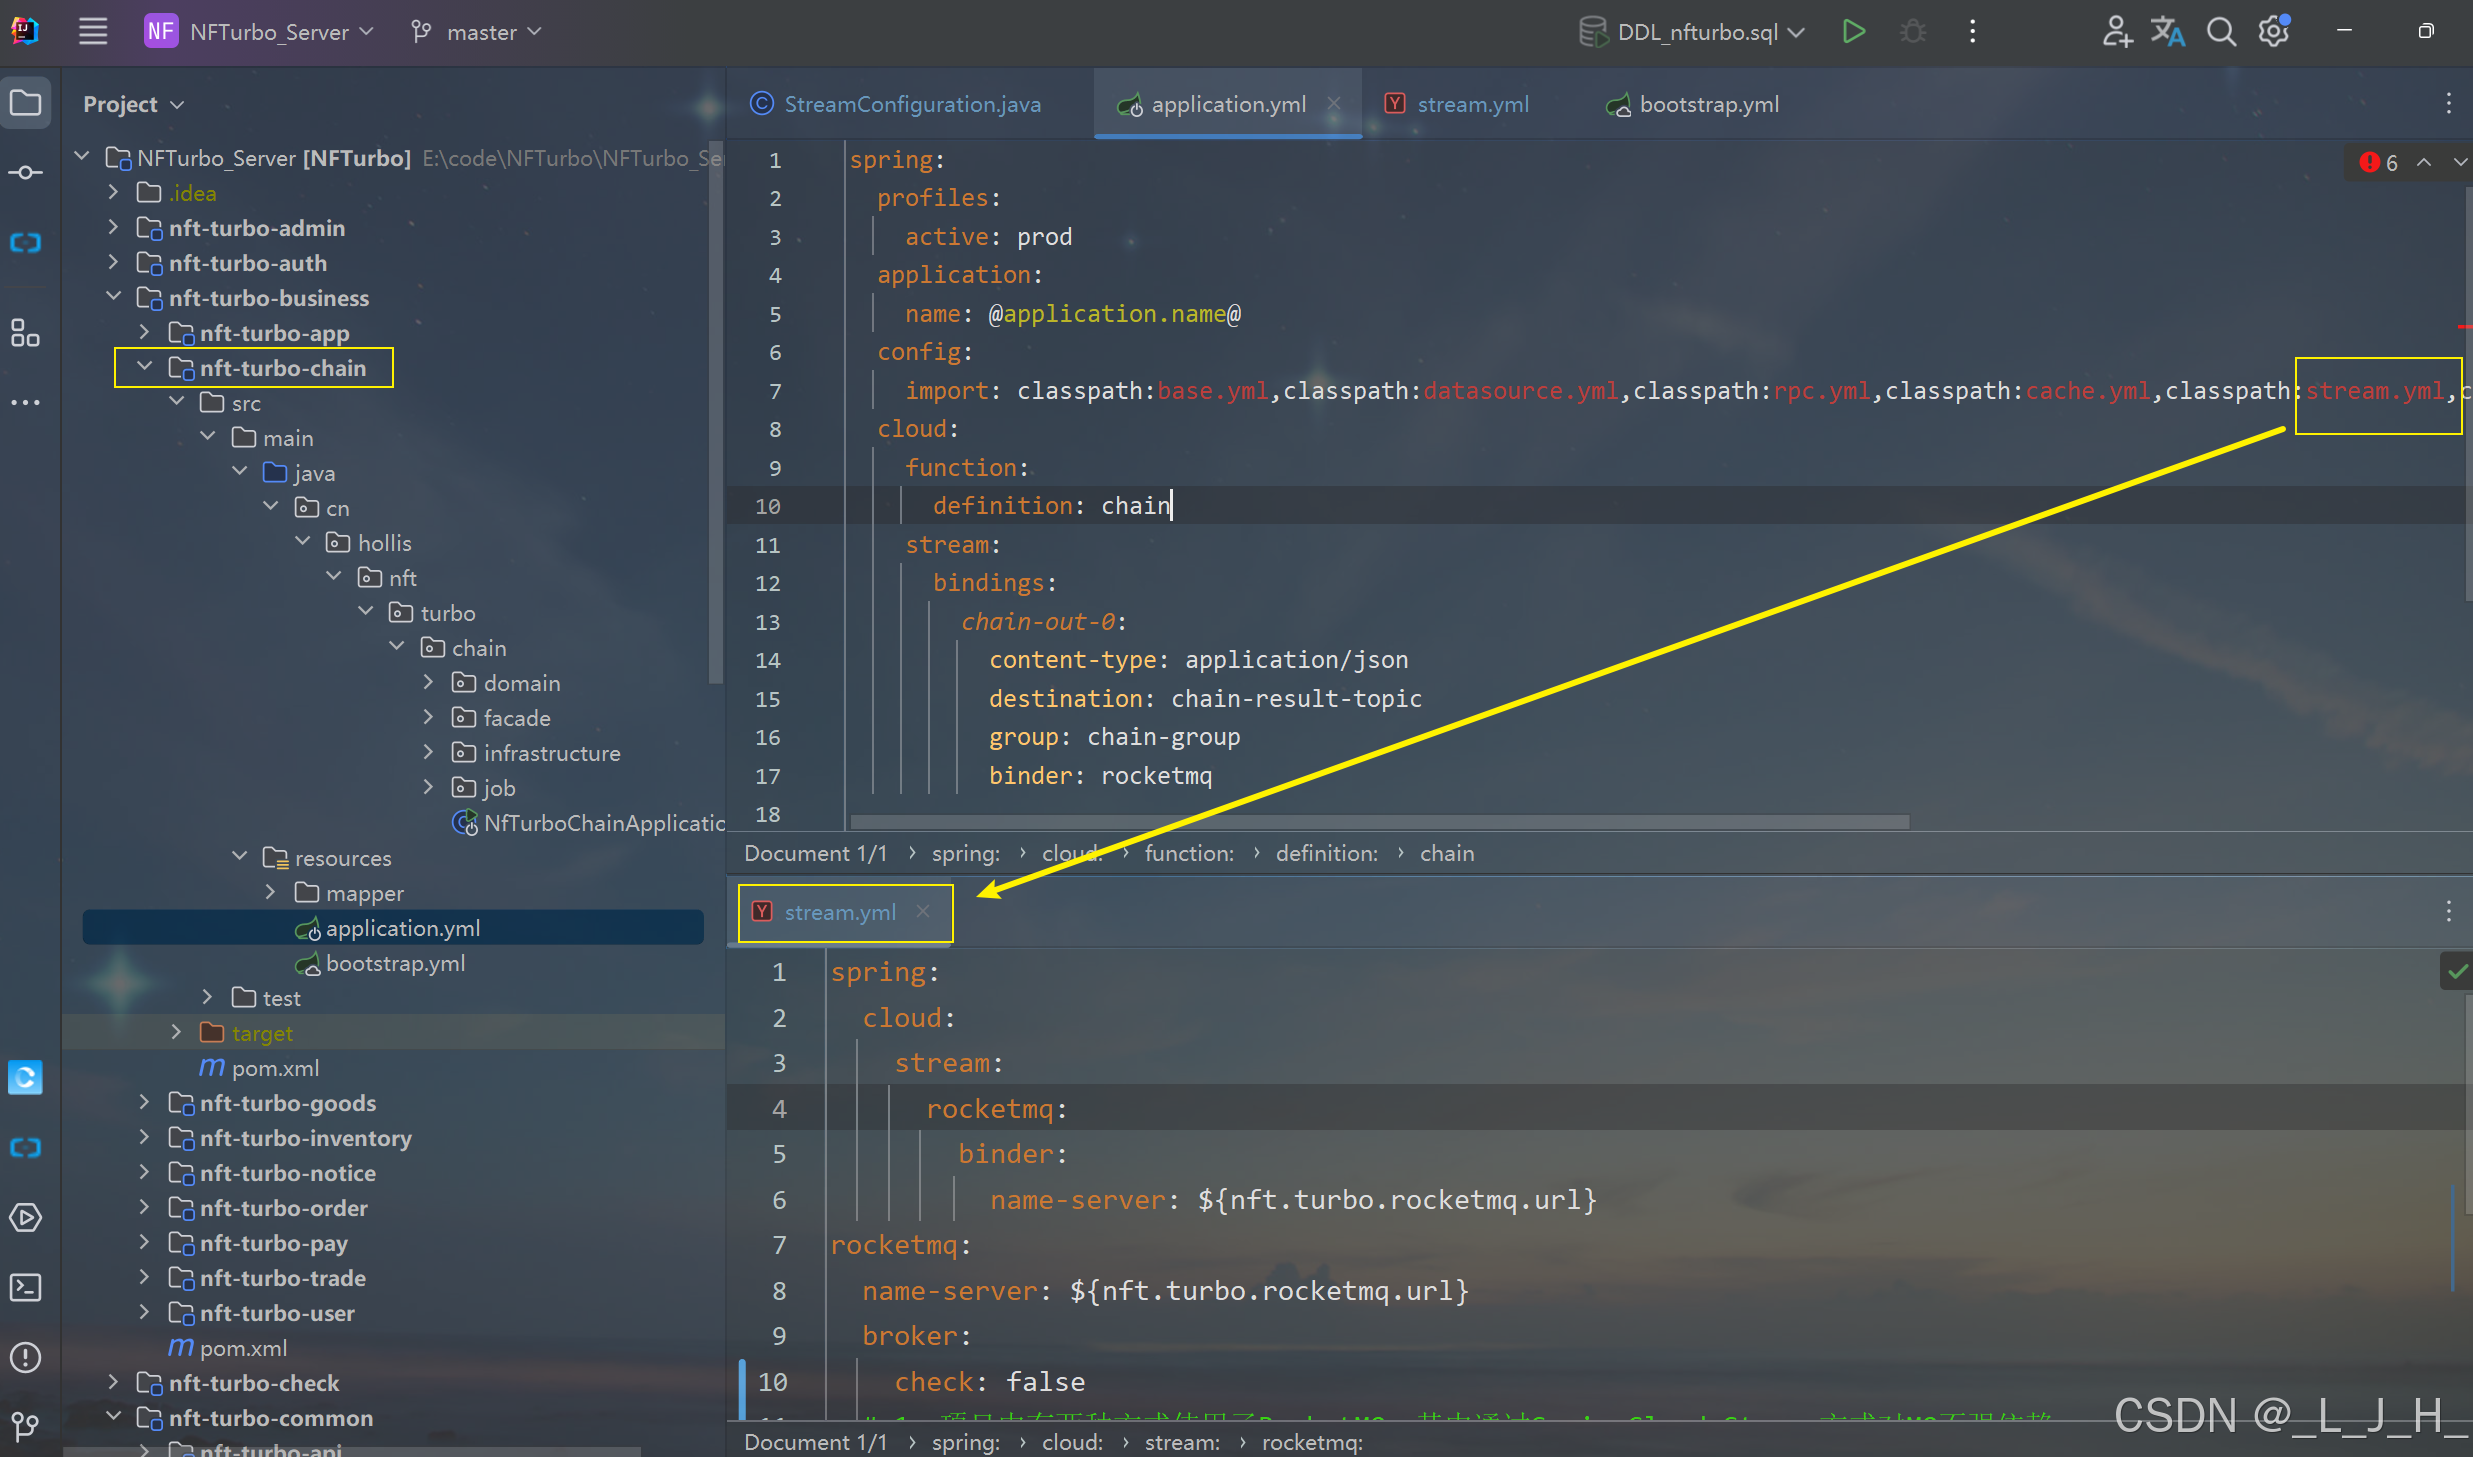This screenshot has height=1457, width=2473.
Task: Open the Commit tool window
Action: 25,173
